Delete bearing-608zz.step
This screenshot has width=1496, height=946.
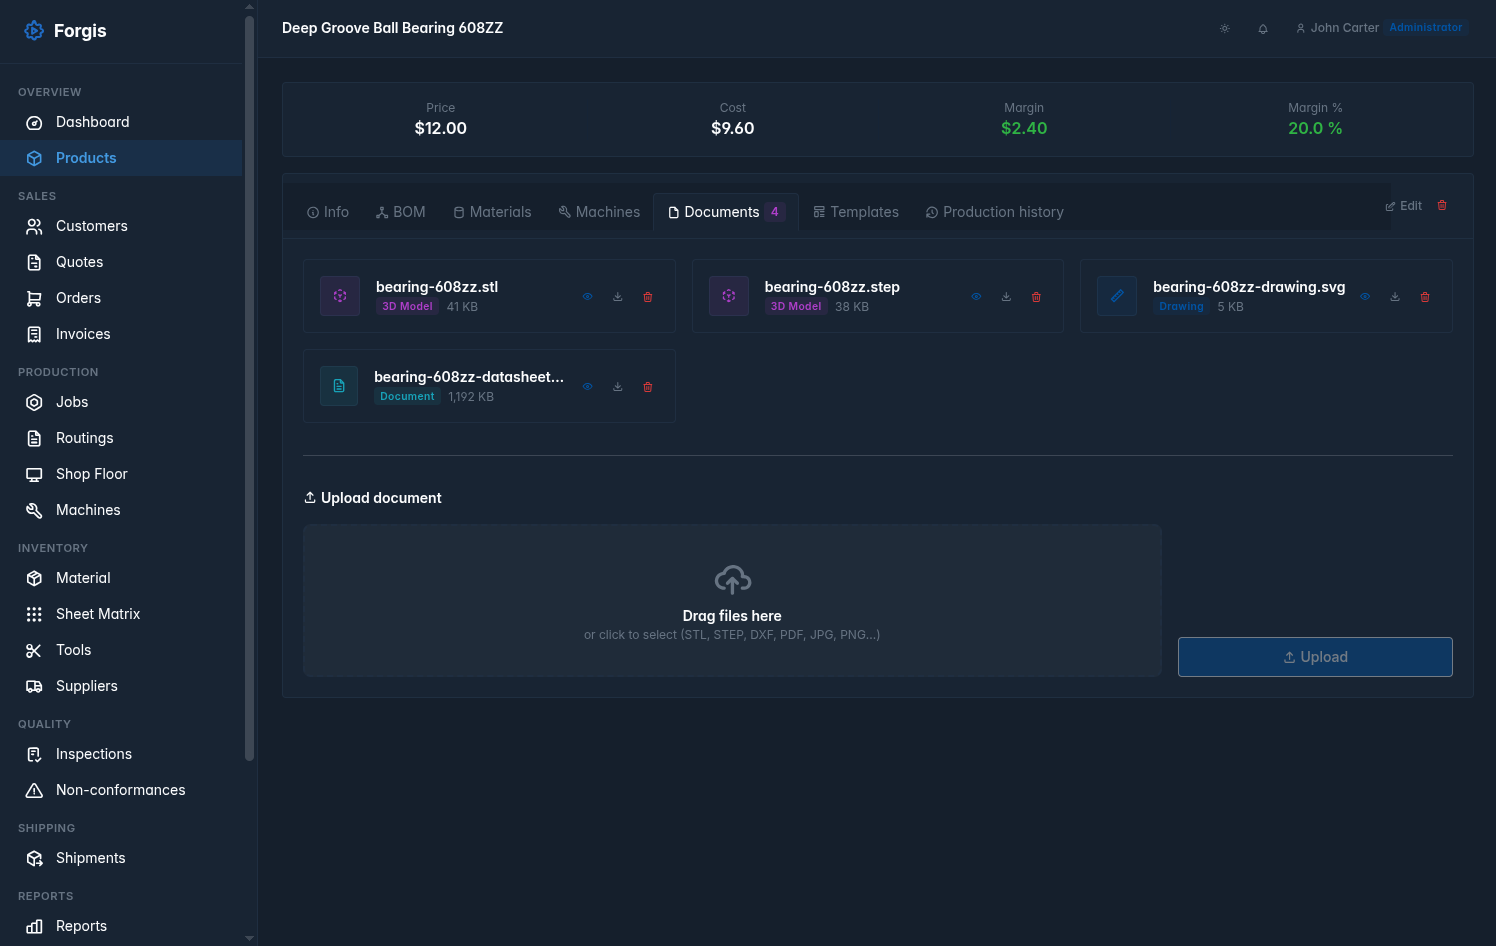[1036, 297]
